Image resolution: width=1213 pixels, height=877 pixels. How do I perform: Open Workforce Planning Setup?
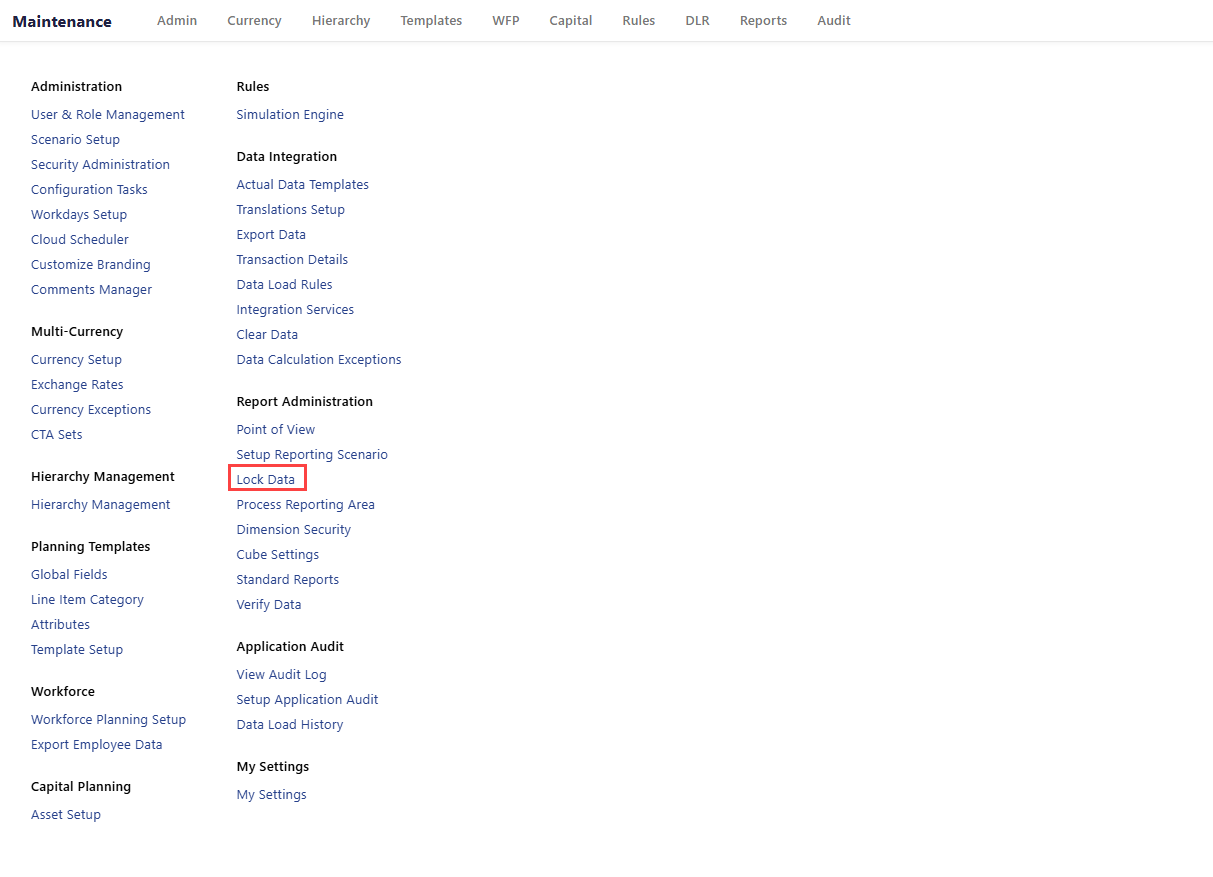tap(108, 720)
